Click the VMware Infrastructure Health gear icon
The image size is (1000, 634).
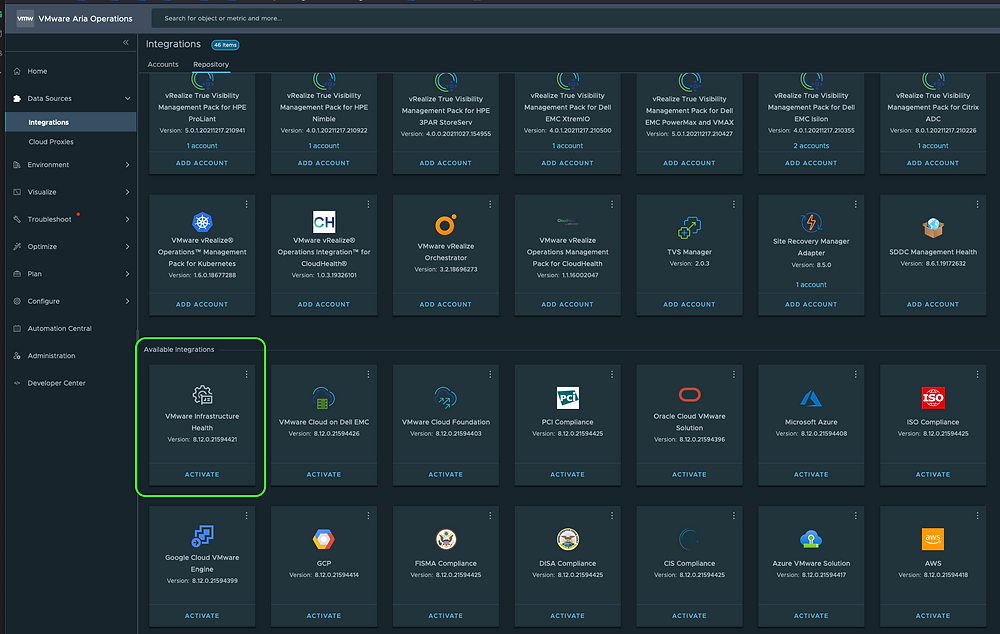(x=202, y=395)
